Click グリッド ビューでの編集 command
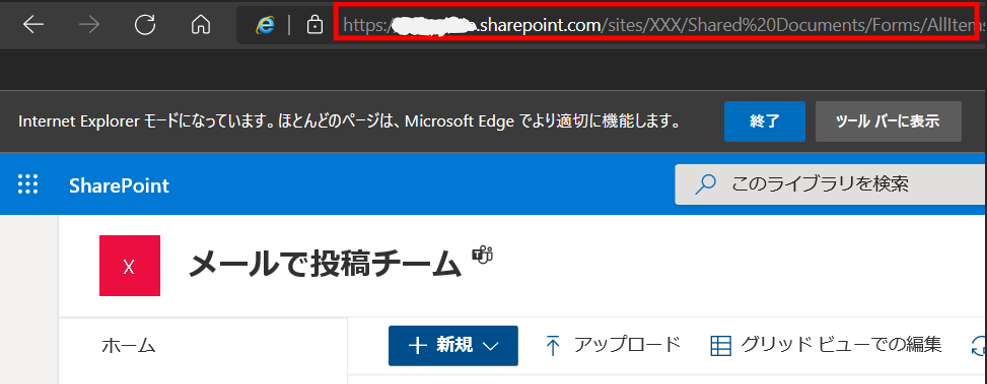 pyautogui.click(x=826, y=345)
